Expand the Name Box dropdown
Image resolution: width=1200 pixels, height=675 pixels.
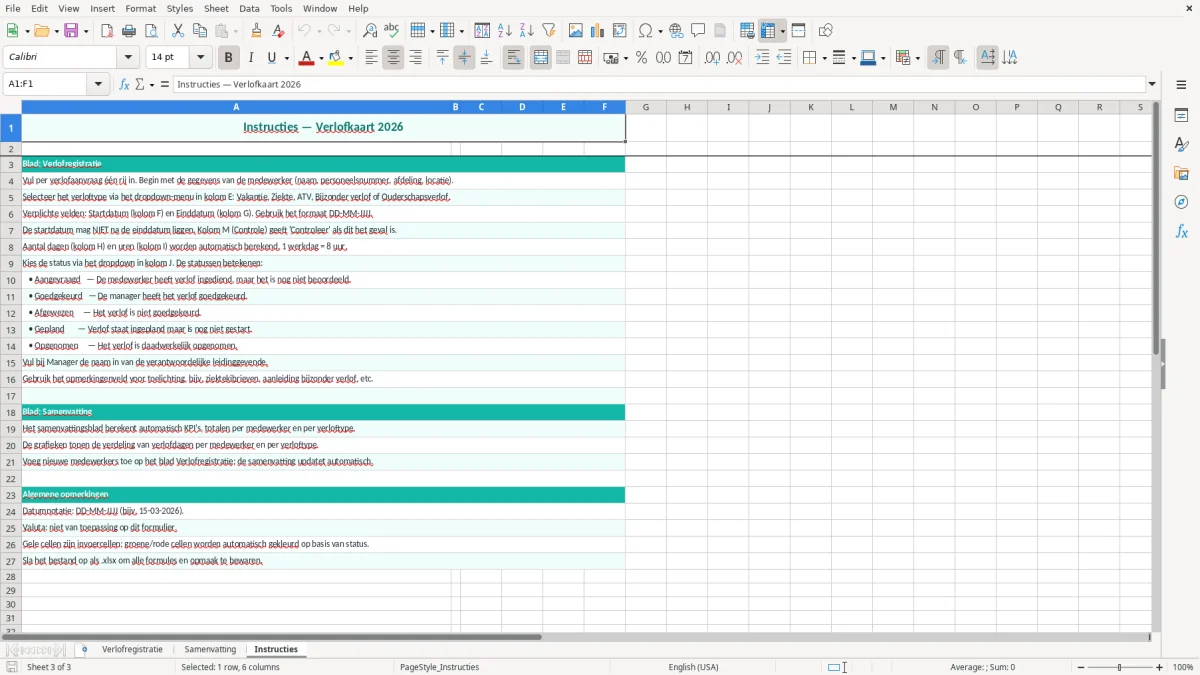[x=99, y=84]
